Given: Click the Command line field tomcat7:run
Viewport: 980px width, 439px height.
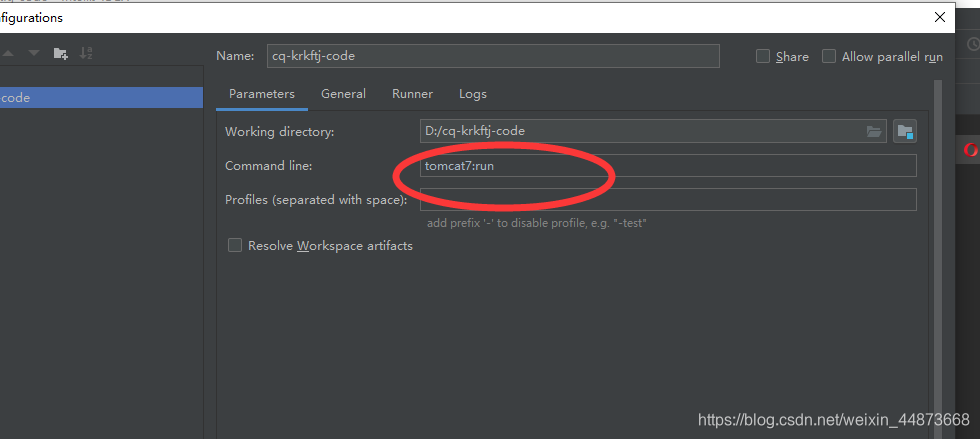Looking at the screenshot, I should (x=668, y=166).
